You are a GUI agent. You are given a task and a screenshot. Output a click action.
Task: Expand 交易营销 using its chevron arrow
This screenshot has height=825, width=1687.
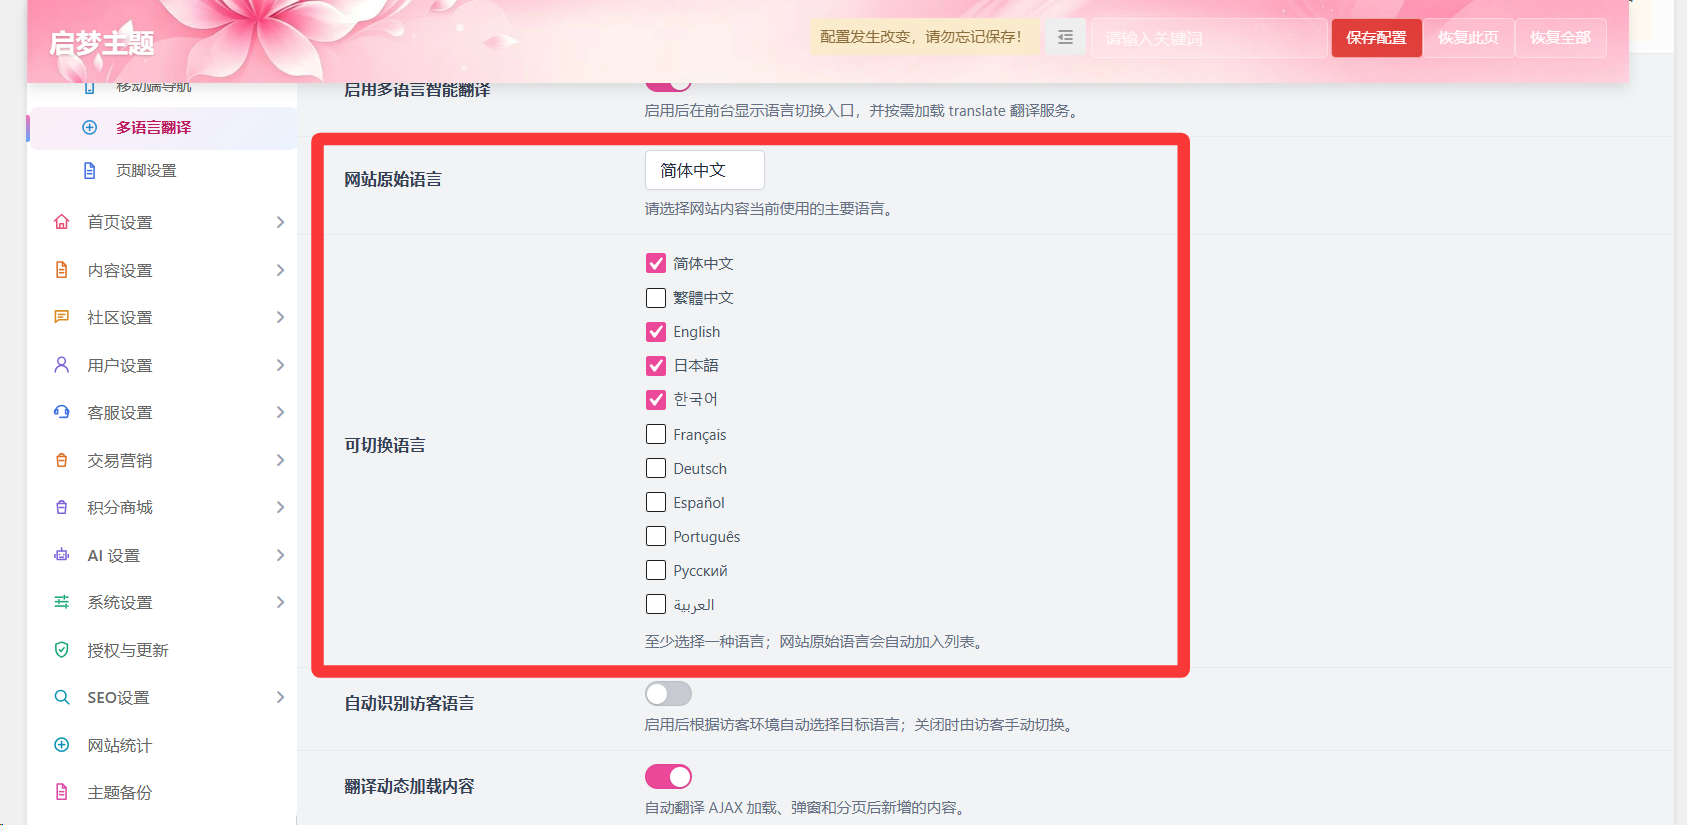(x=280, y=460)
